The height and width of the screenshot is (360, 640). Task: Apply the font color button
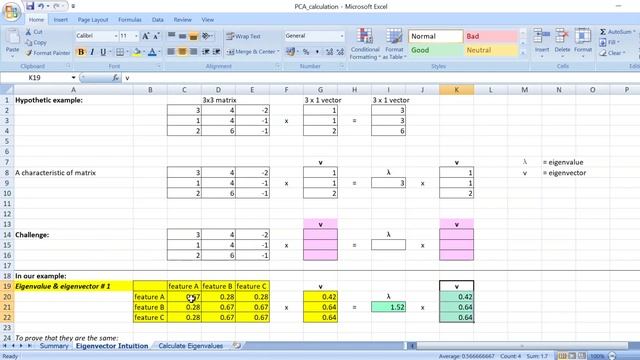point(152,52)
